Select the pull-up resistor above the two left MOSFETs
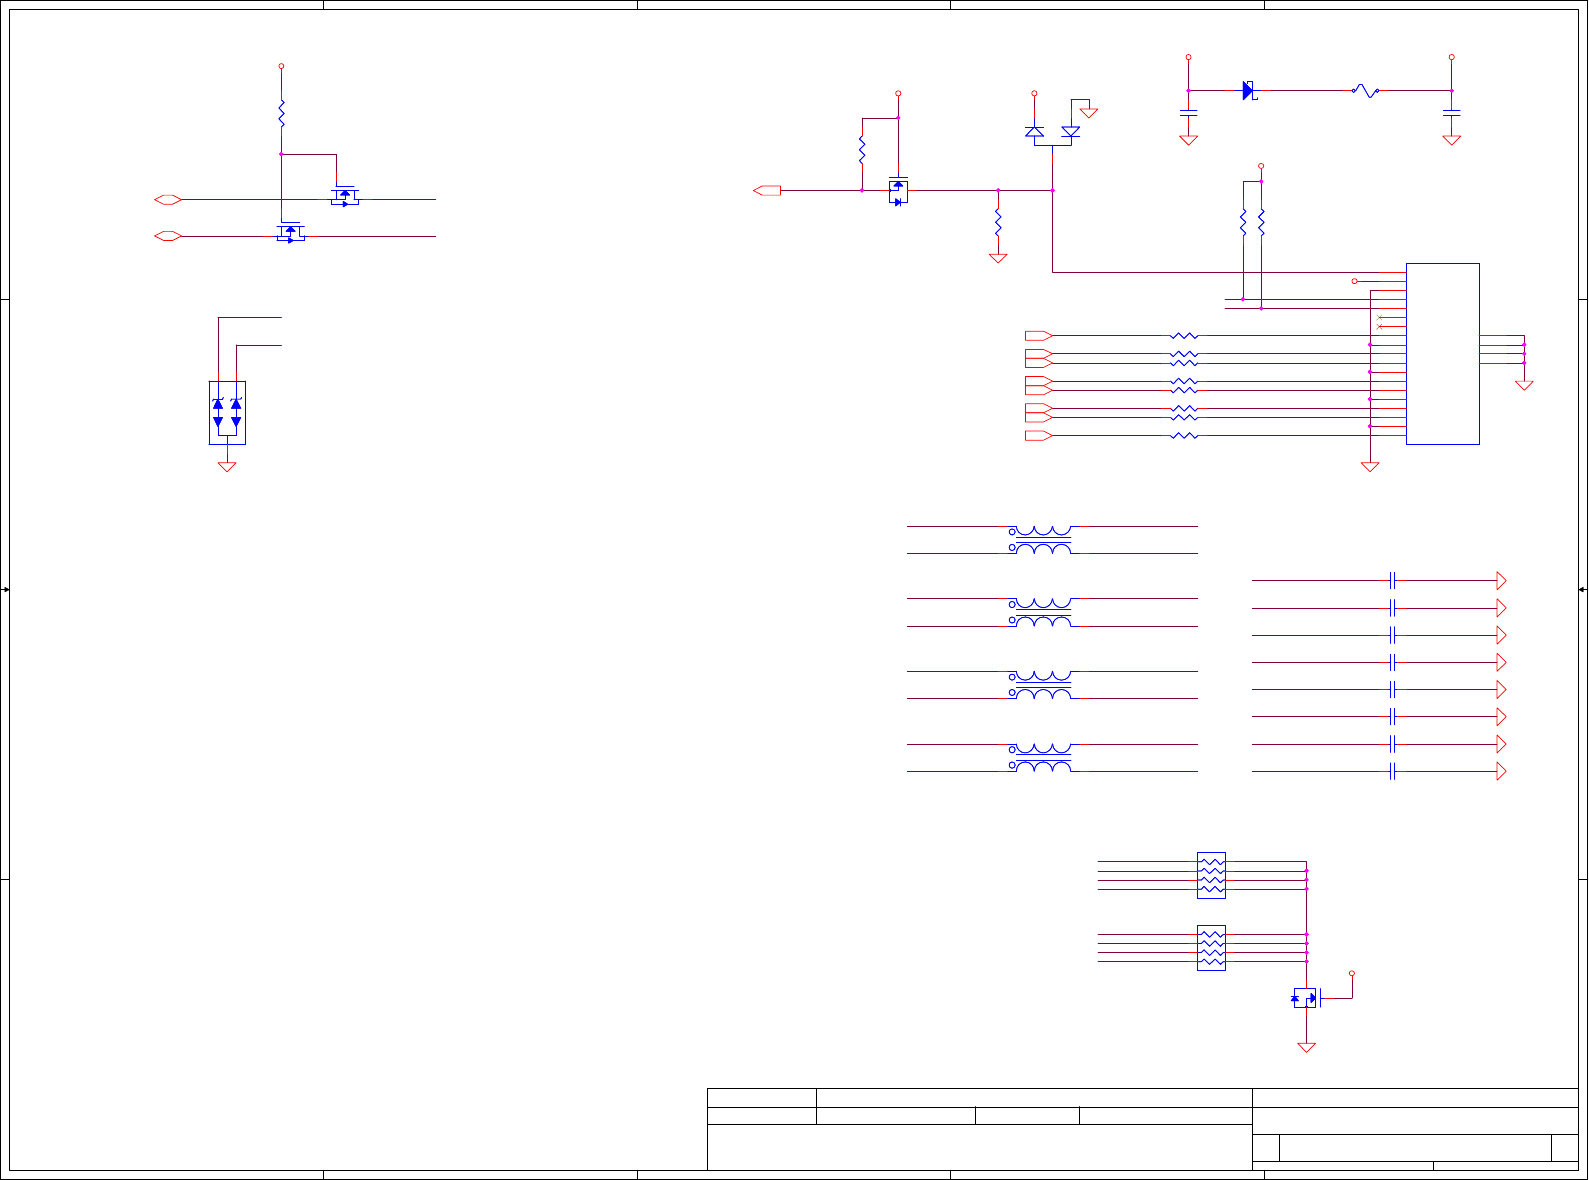1589x1180 pixels. pyautogui.click(x=282, y=113)
